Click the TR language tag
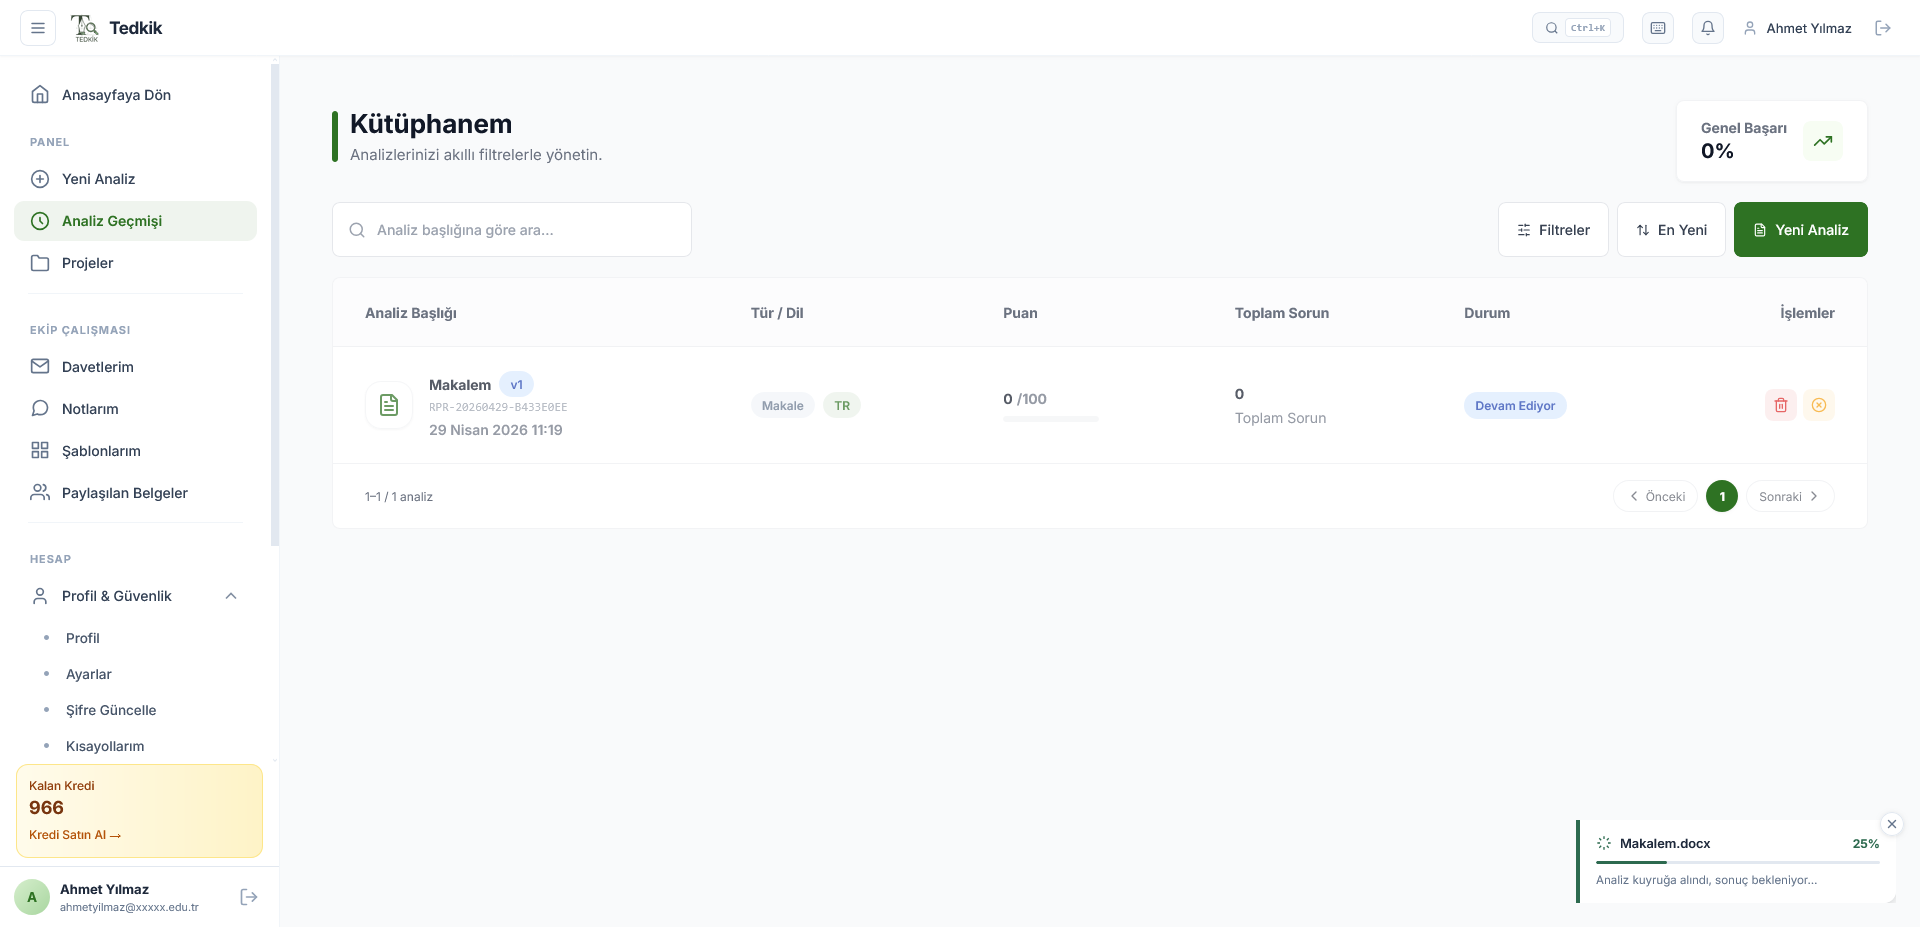The image size is (1920, 927). 842,406
